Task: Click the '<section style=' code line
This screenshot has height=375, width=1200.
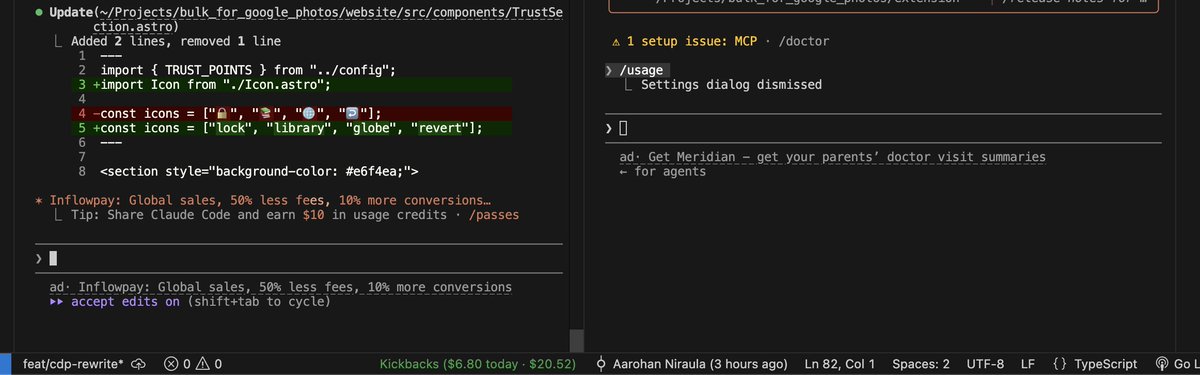Action: 260,171
